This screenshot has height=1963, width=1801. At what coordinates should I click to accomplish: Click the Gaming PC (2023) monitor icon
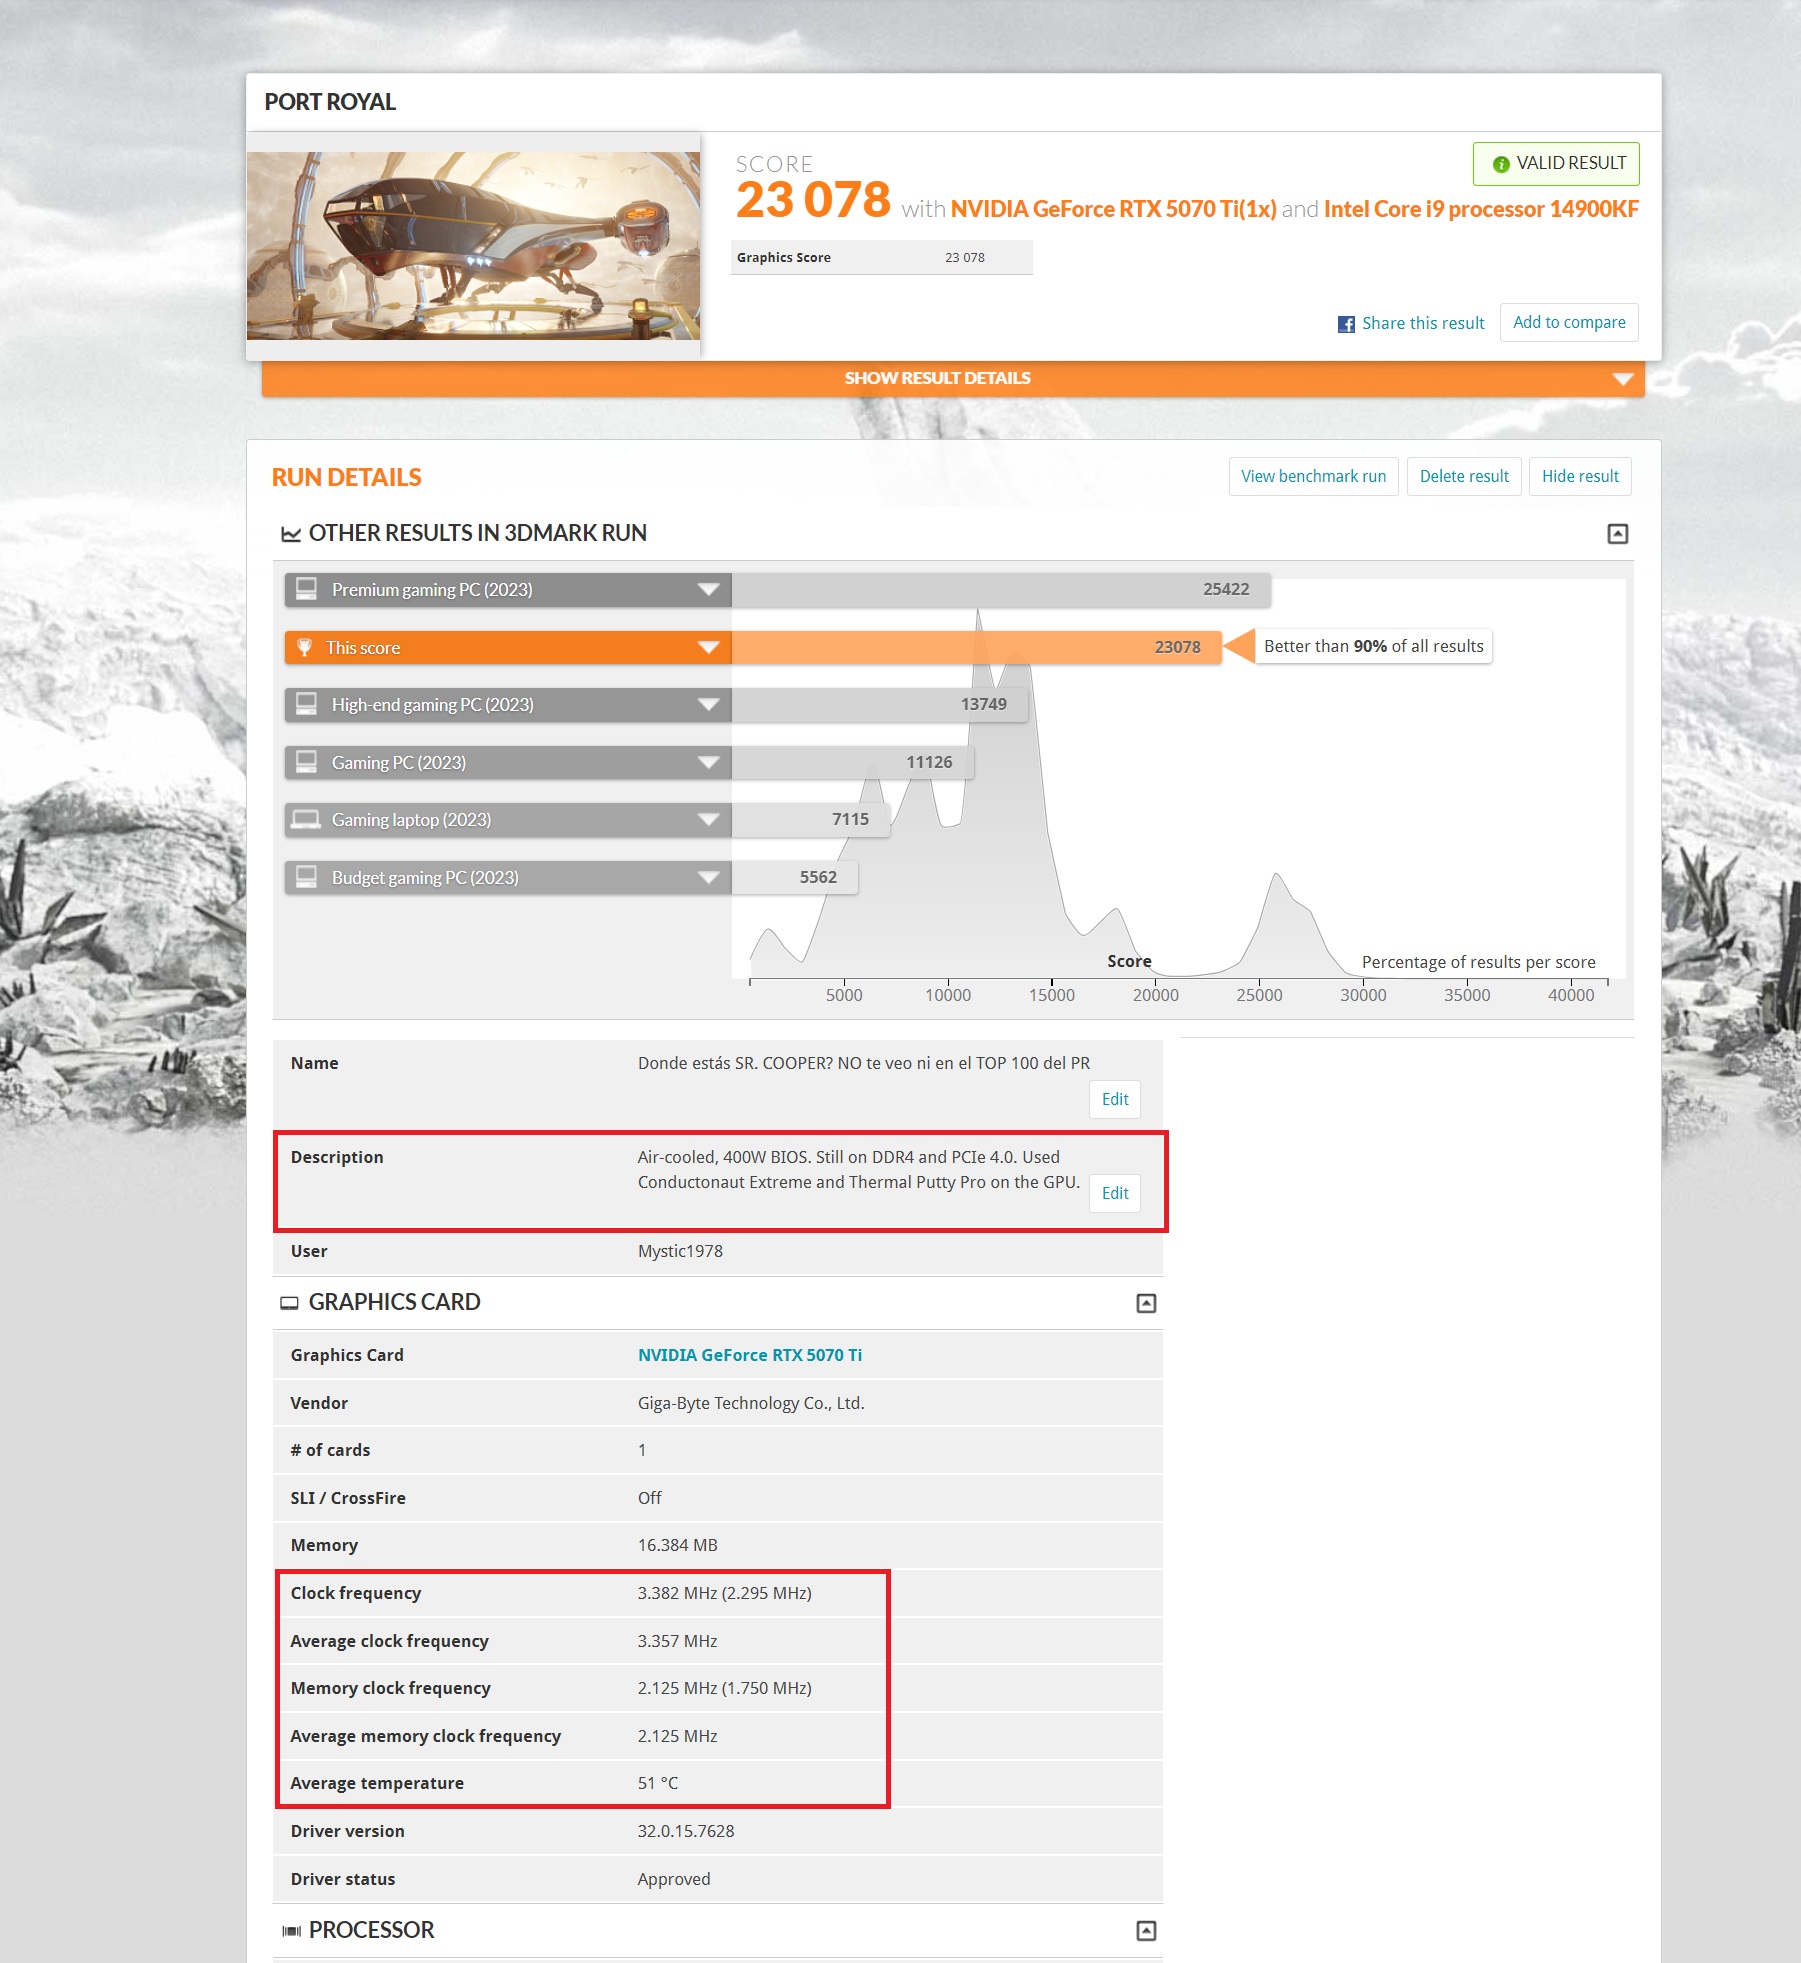(306, 762)
